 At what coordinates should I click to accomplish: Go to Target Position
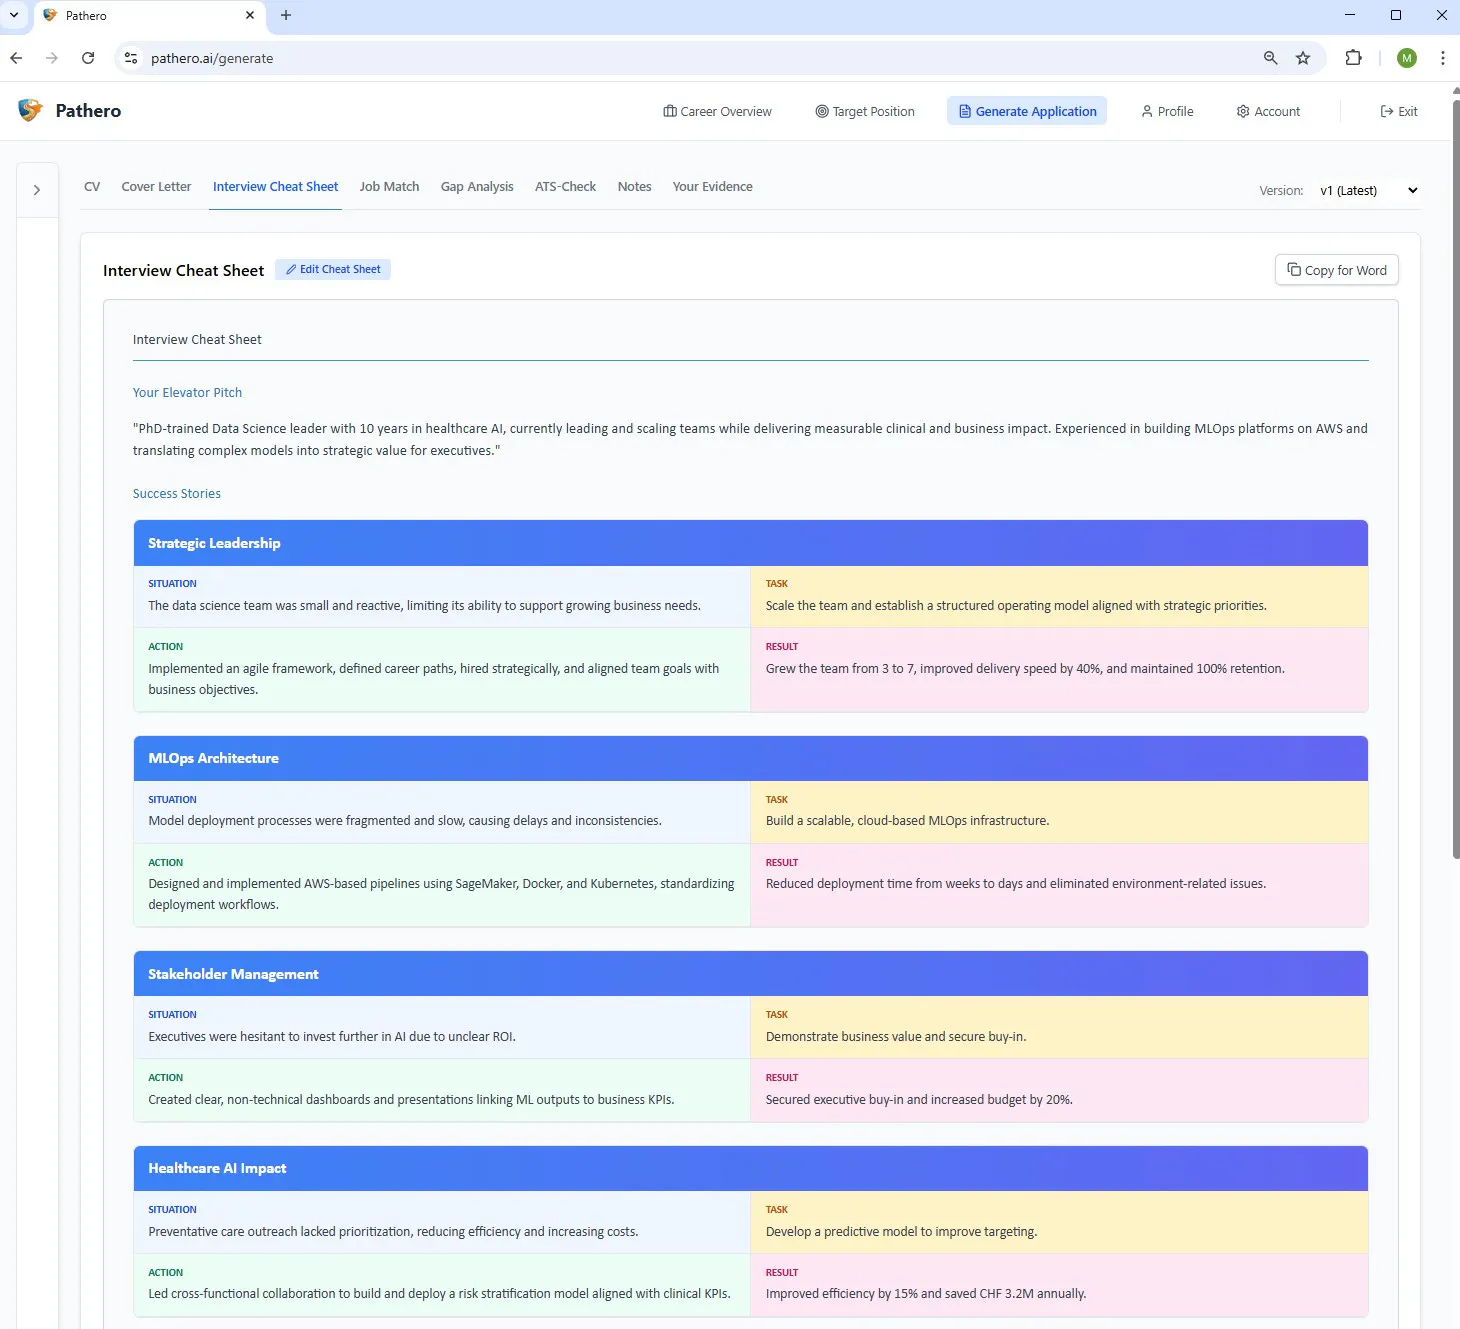point(865,111)
